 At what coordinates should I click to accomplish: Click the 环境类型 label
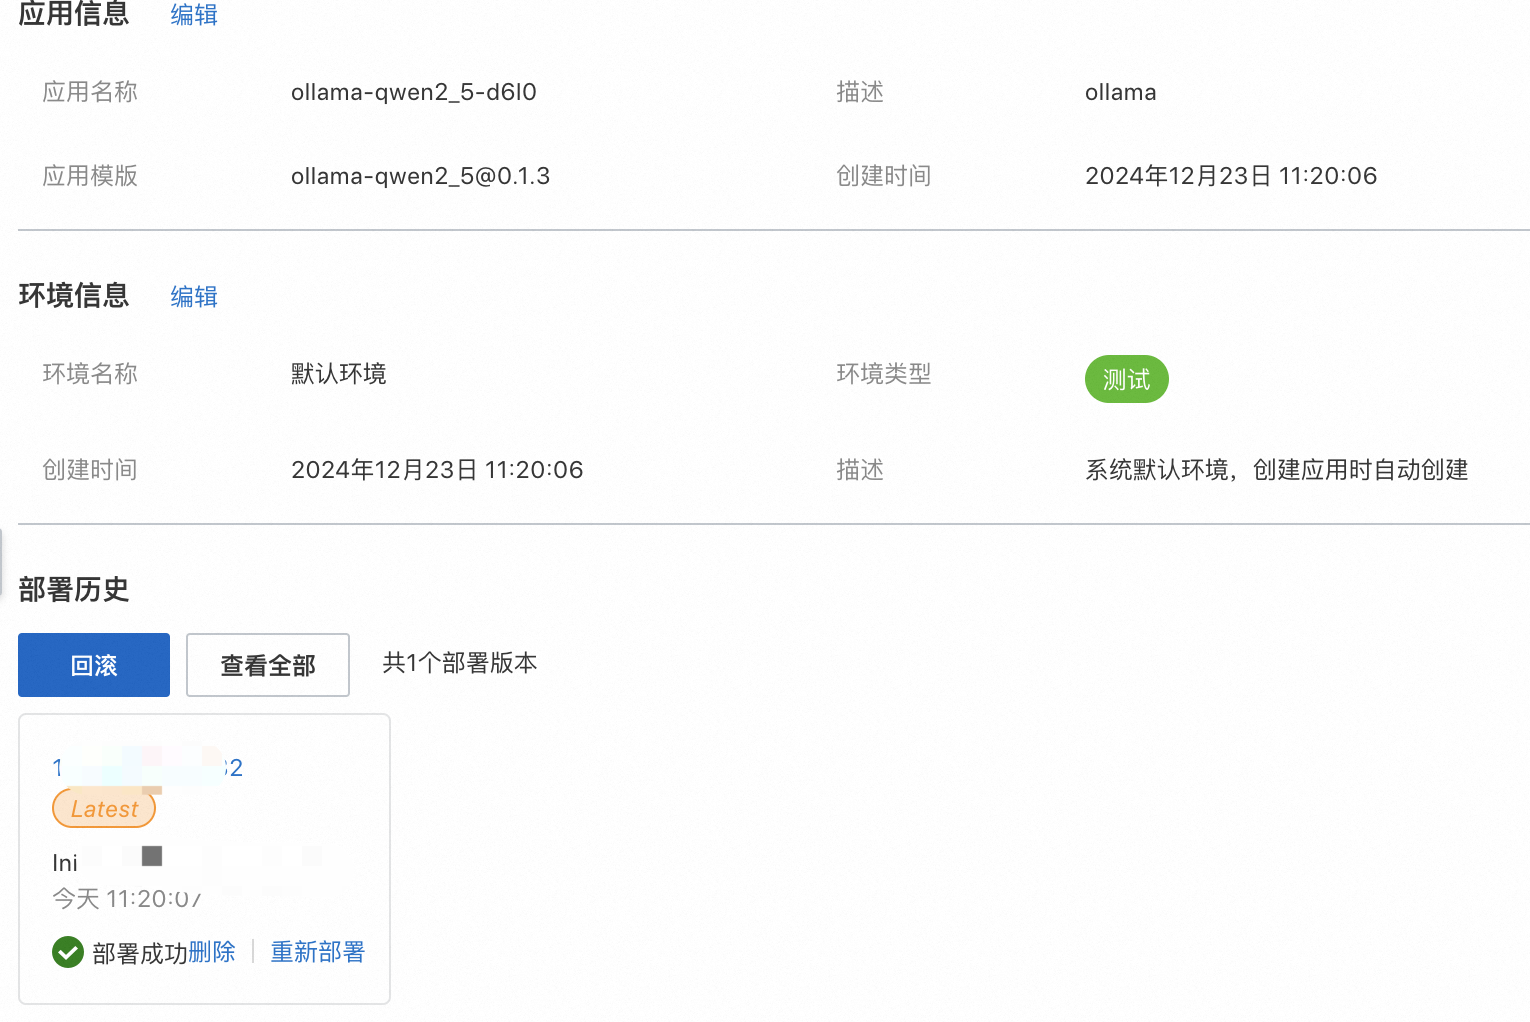[884, 374]
